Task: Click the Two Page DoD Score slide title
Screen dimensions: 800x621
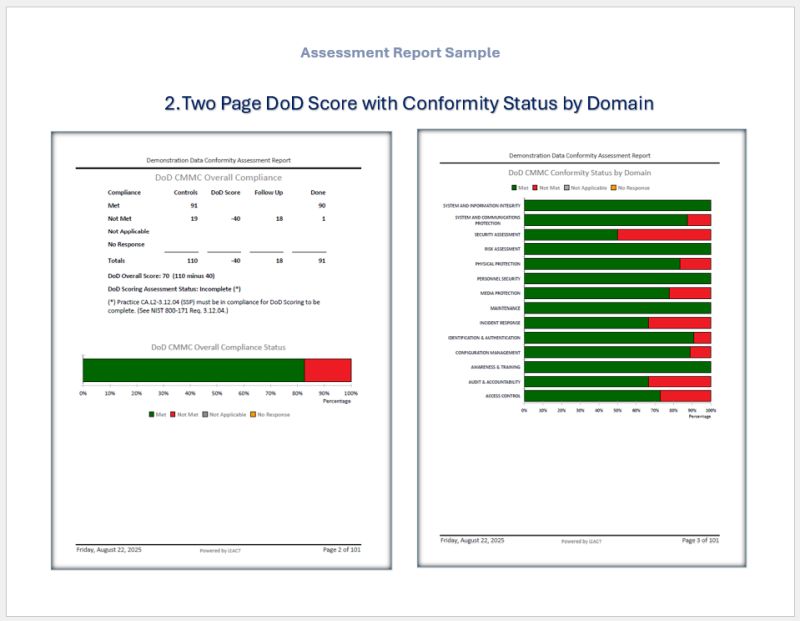Action: coord(409,103)
